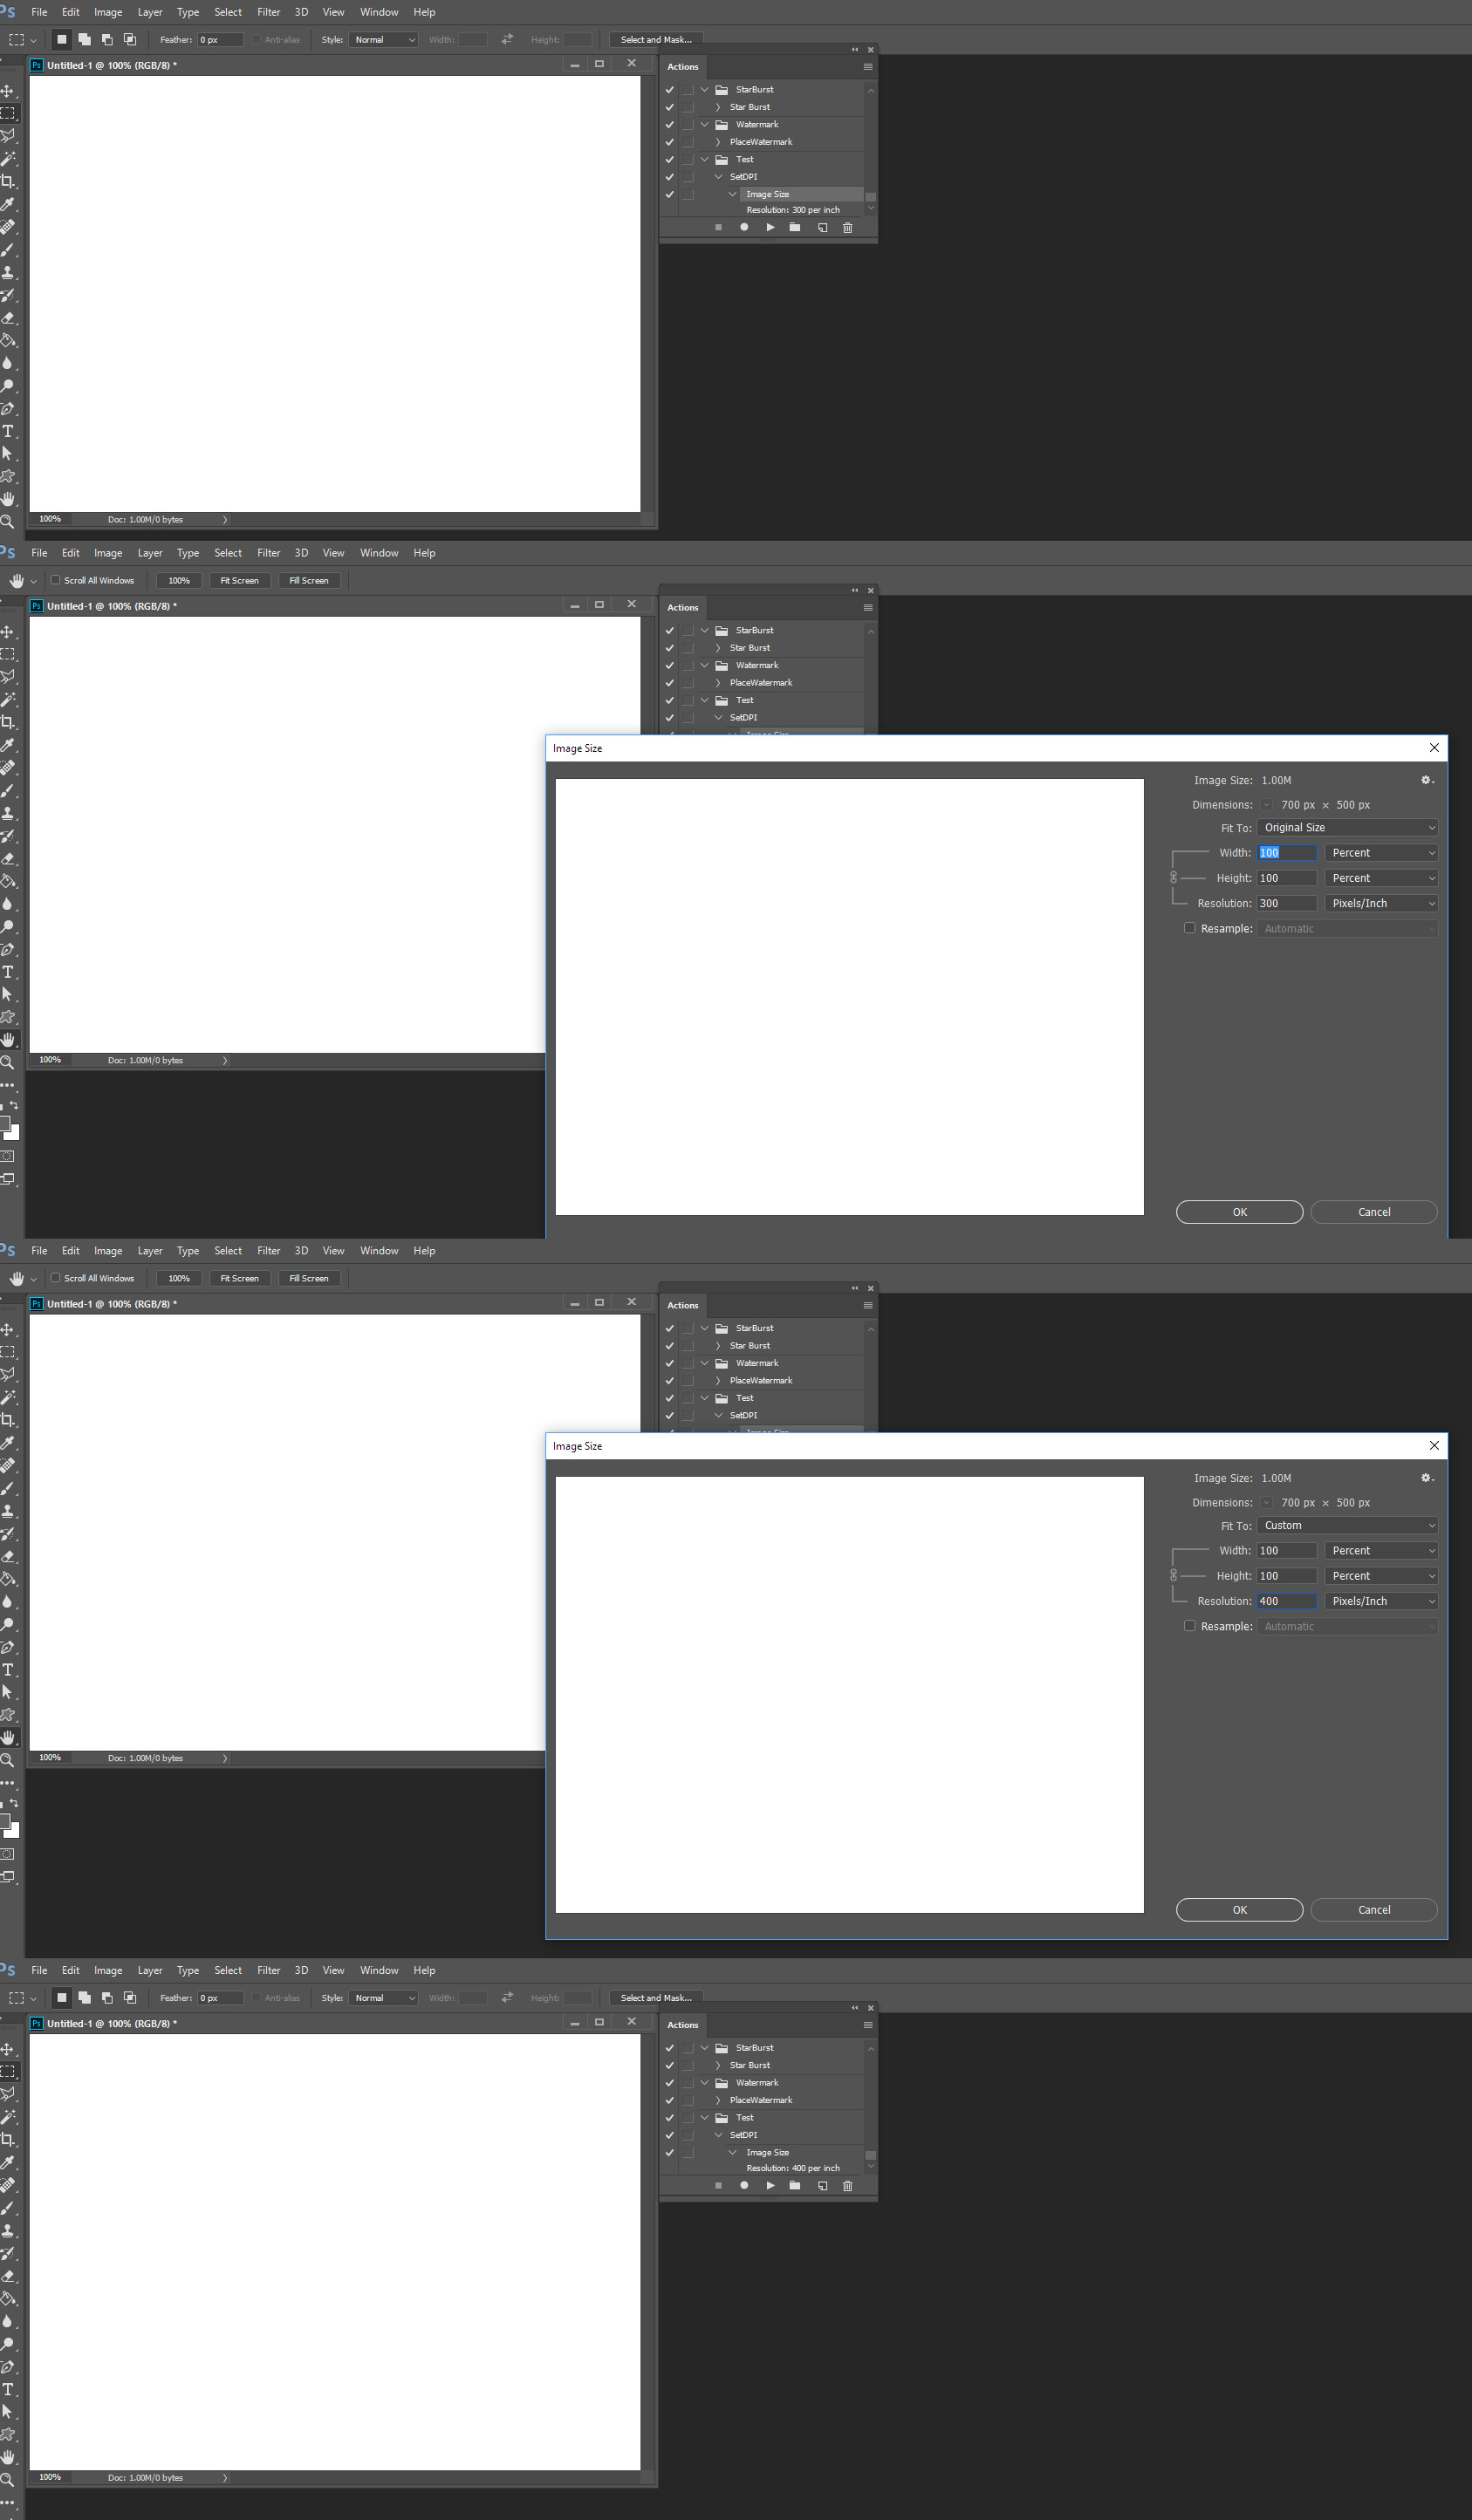Open Fit To dropdown showing Original Size

click(1347, 828)
